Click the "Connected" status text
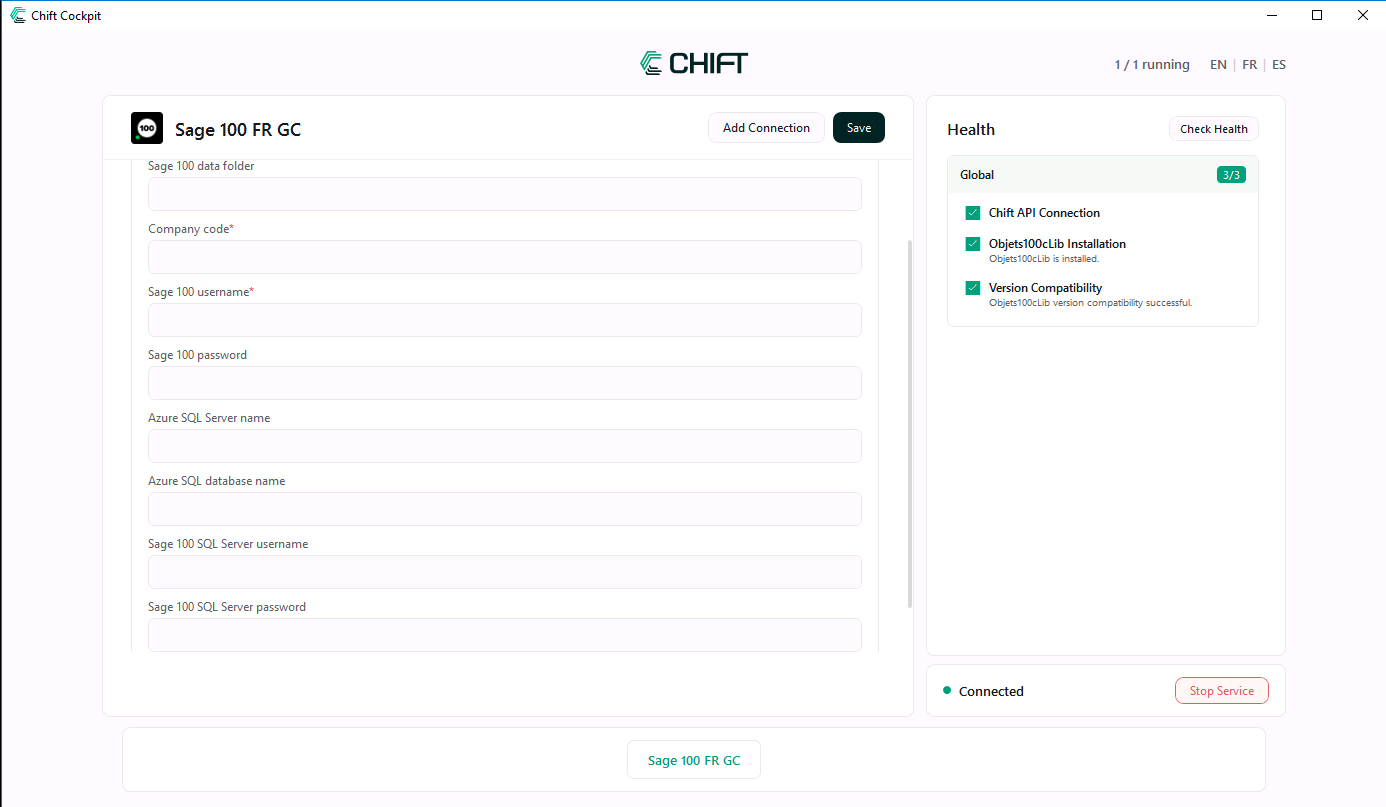 coord(991,691)
